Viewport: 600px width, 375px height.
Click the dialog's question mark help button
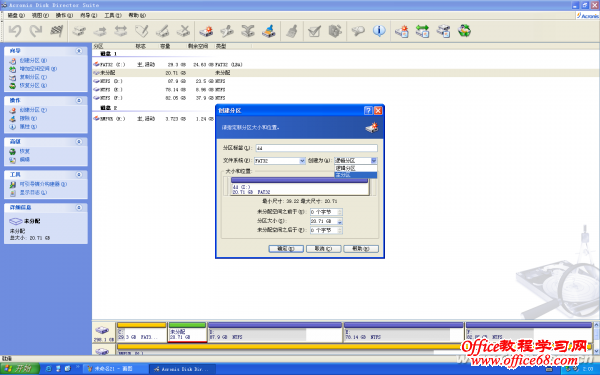[x=368, y=111]
